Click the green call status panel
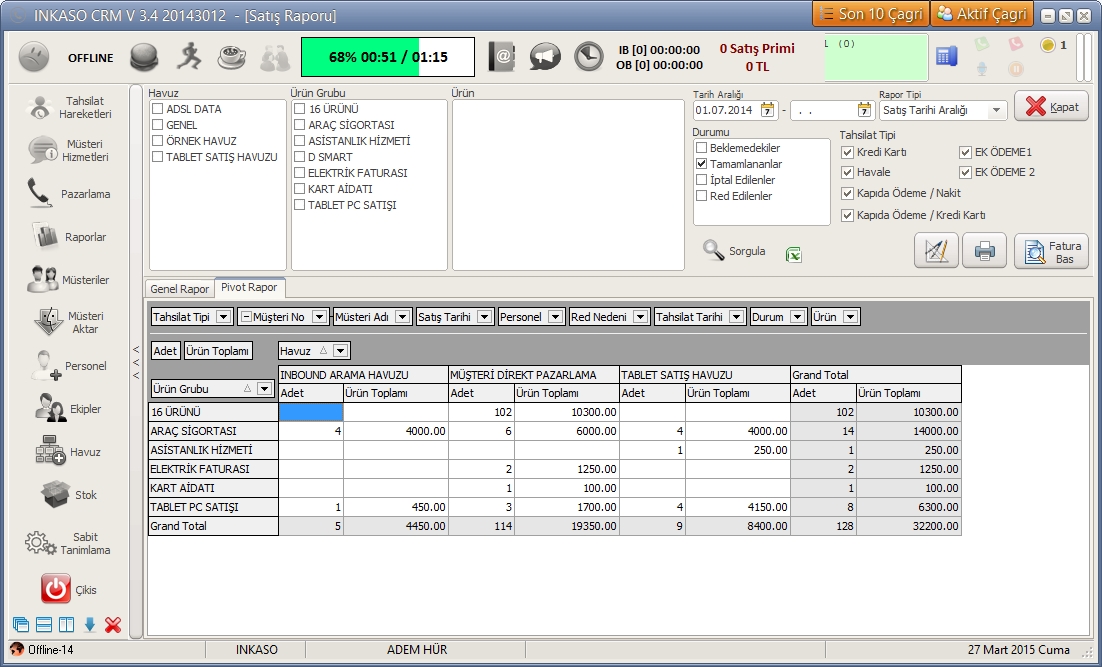The height and width of the screenshot is (667, 1102). click(876, 57)
